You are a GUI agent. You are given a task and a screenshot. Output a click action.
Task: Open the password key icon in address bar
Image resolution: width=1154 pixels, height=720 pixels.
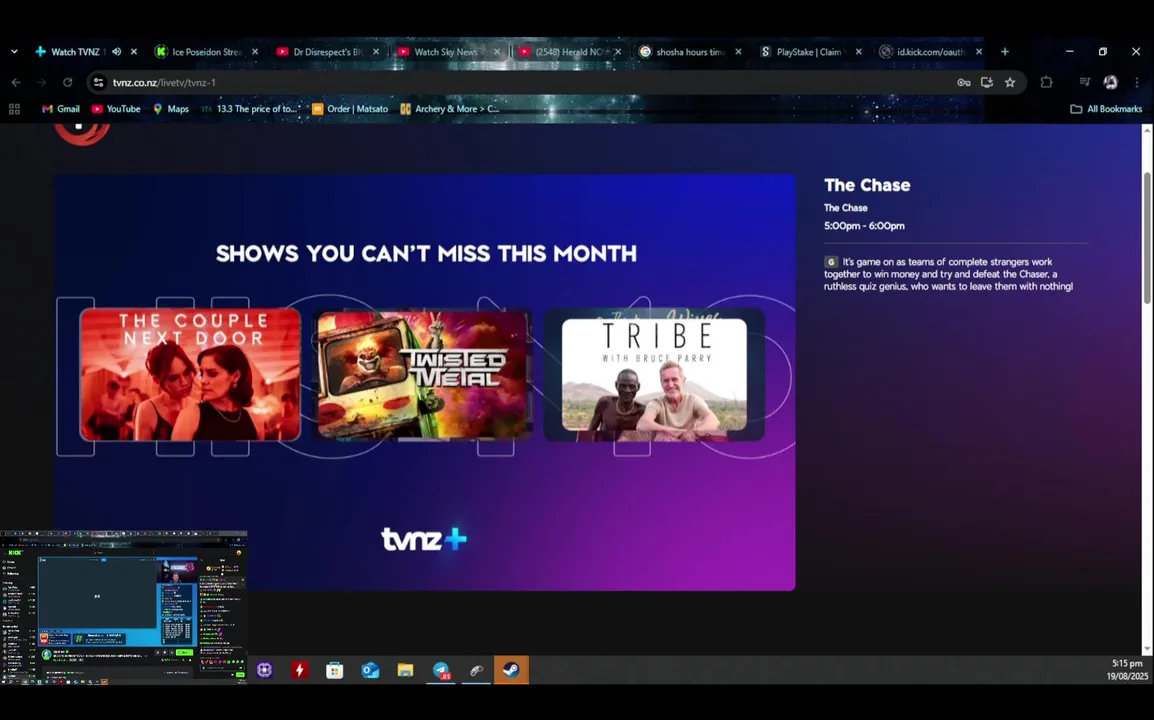click(963, 82)
